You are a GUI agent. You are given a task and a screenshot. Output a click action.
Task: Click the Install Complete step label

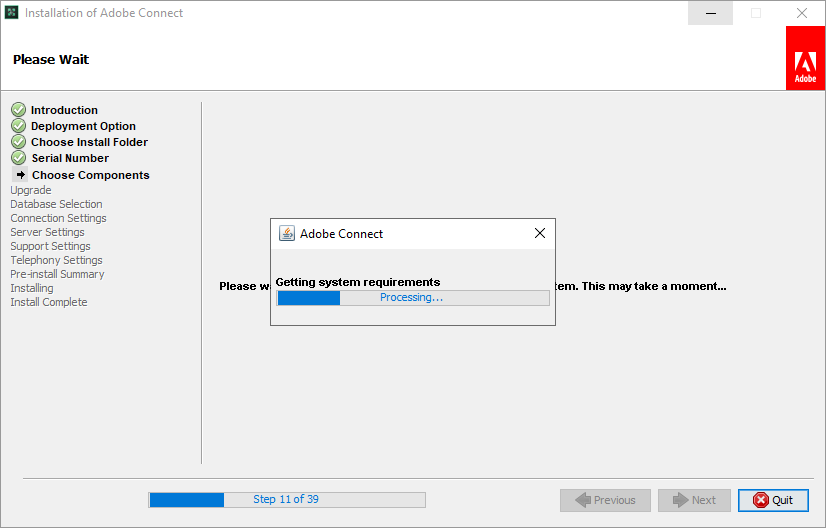[49, 302]
